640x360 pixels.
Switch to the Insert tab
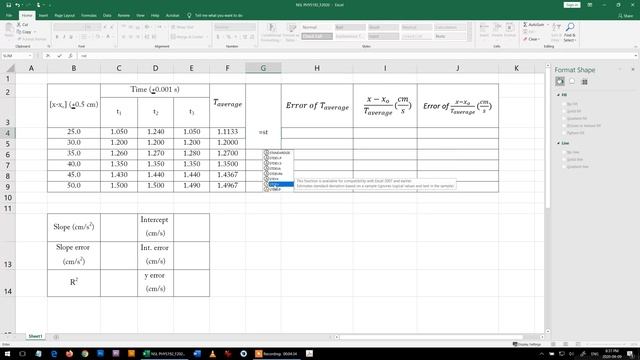click(x=43, y=16)
